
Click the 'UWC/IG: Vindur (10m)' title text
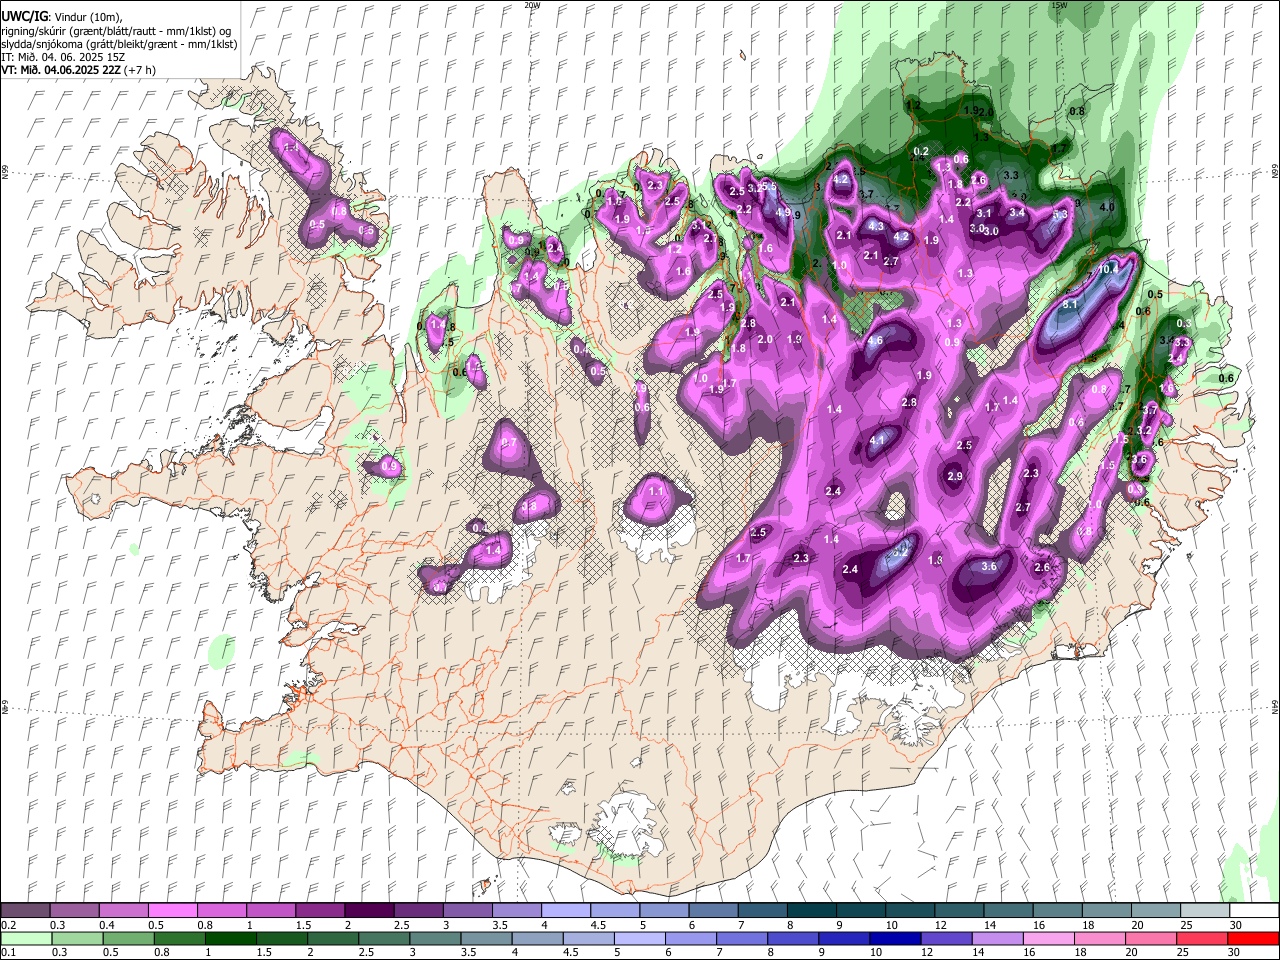pyautogui.click(x=62, y=17)
